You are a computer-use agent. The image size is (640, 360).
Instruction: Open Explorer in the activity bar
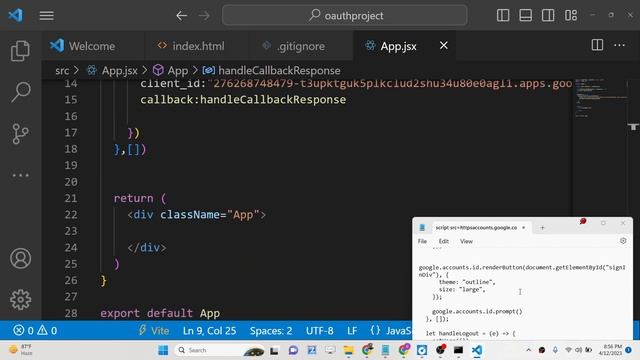[20, 51]
